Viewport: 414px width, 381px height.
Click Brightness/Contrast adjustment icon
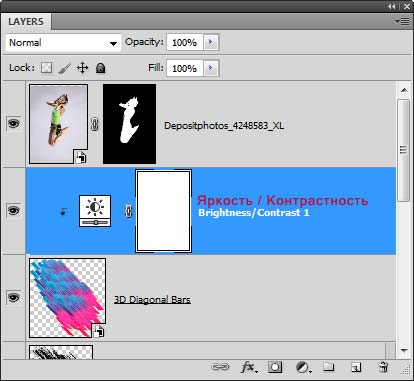coord(95,211)
